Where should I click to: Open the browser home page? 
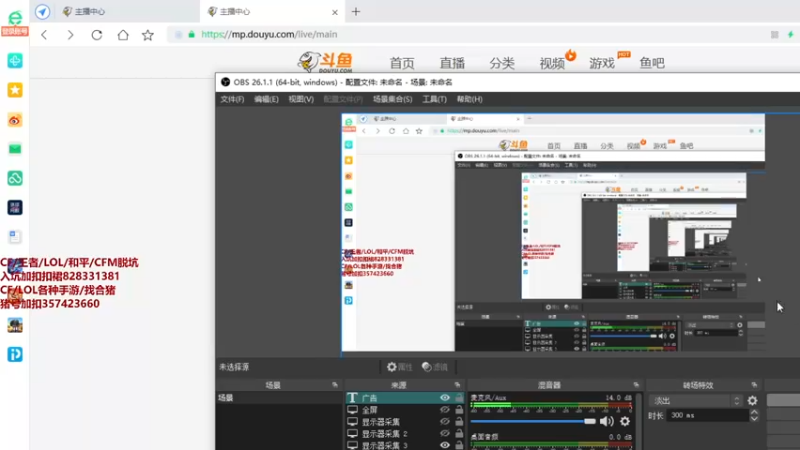coord(123,35)
